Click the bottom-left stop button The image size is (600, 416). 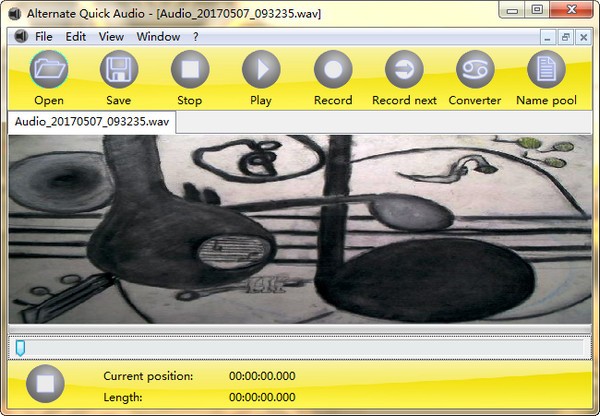click(45, 383)
